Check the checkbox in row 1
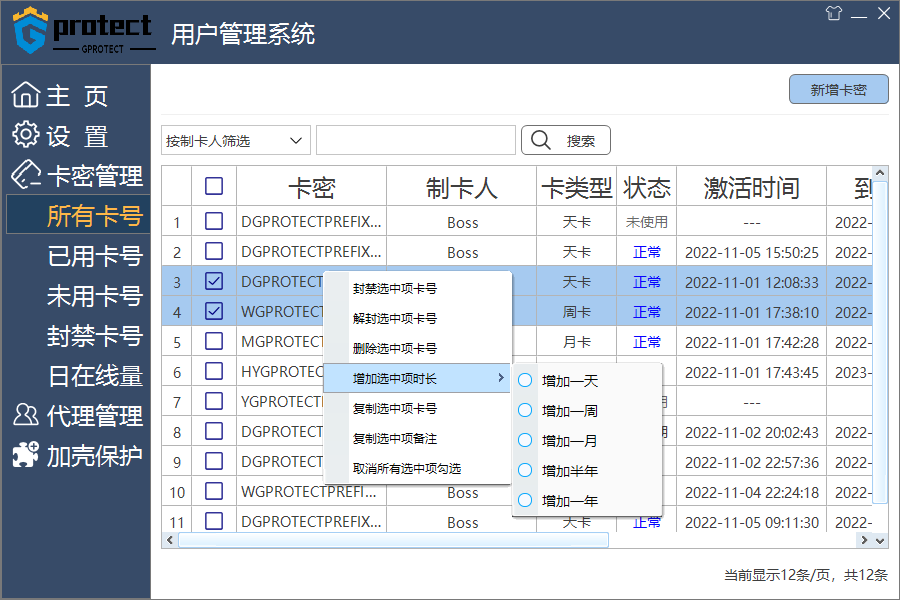Image resolution: width=900 pixels, height=600 pixels. (x=214, y=221)
